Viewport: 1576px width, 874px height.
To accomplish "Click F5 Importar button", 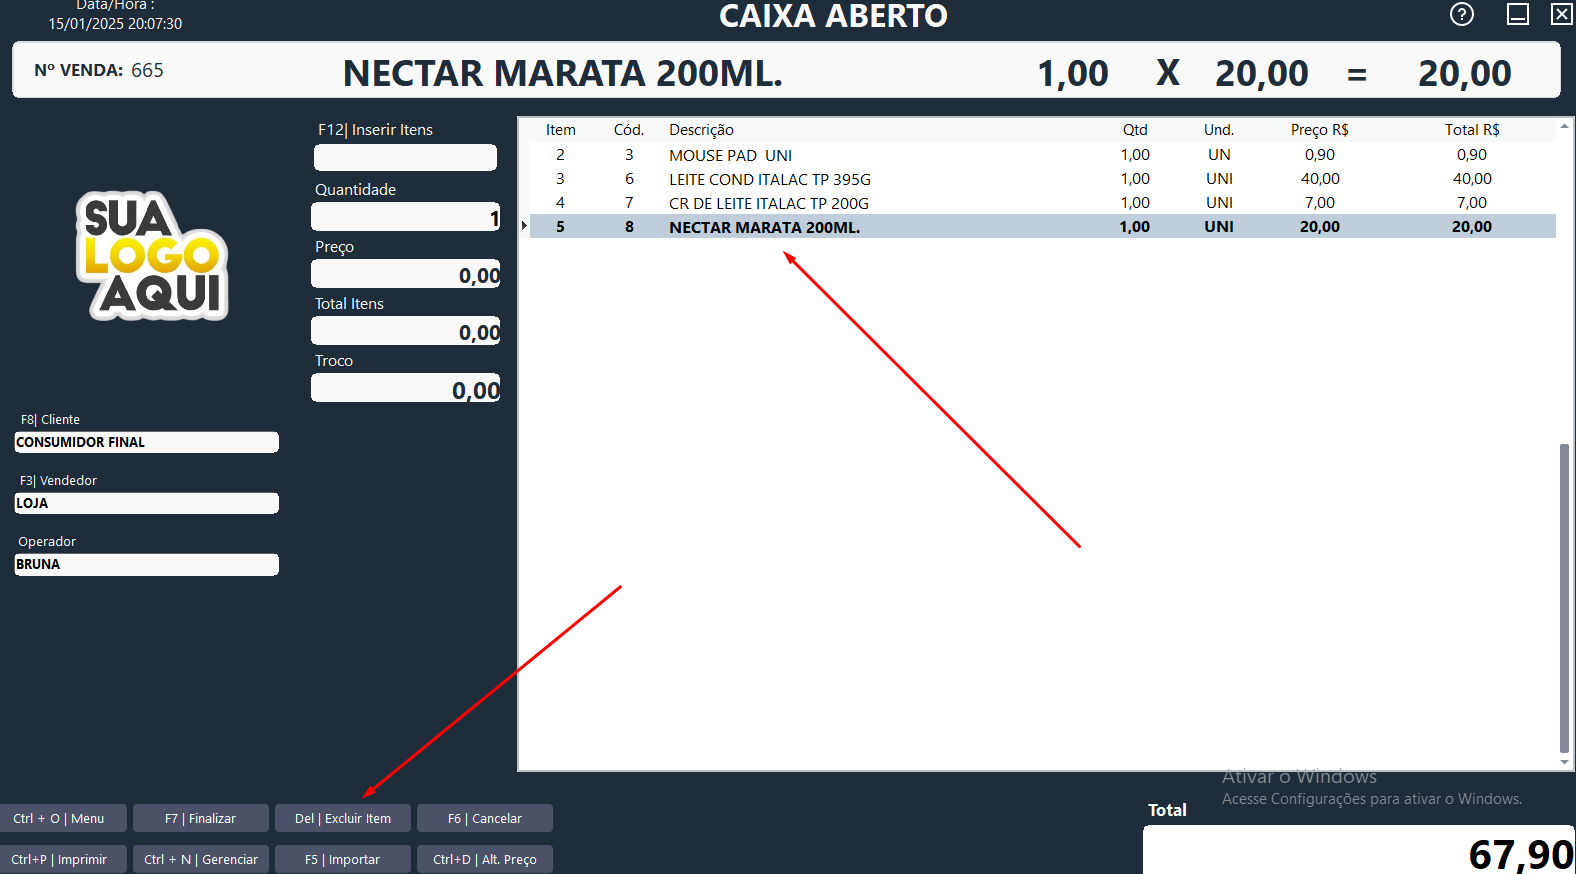I will (343, 859).
